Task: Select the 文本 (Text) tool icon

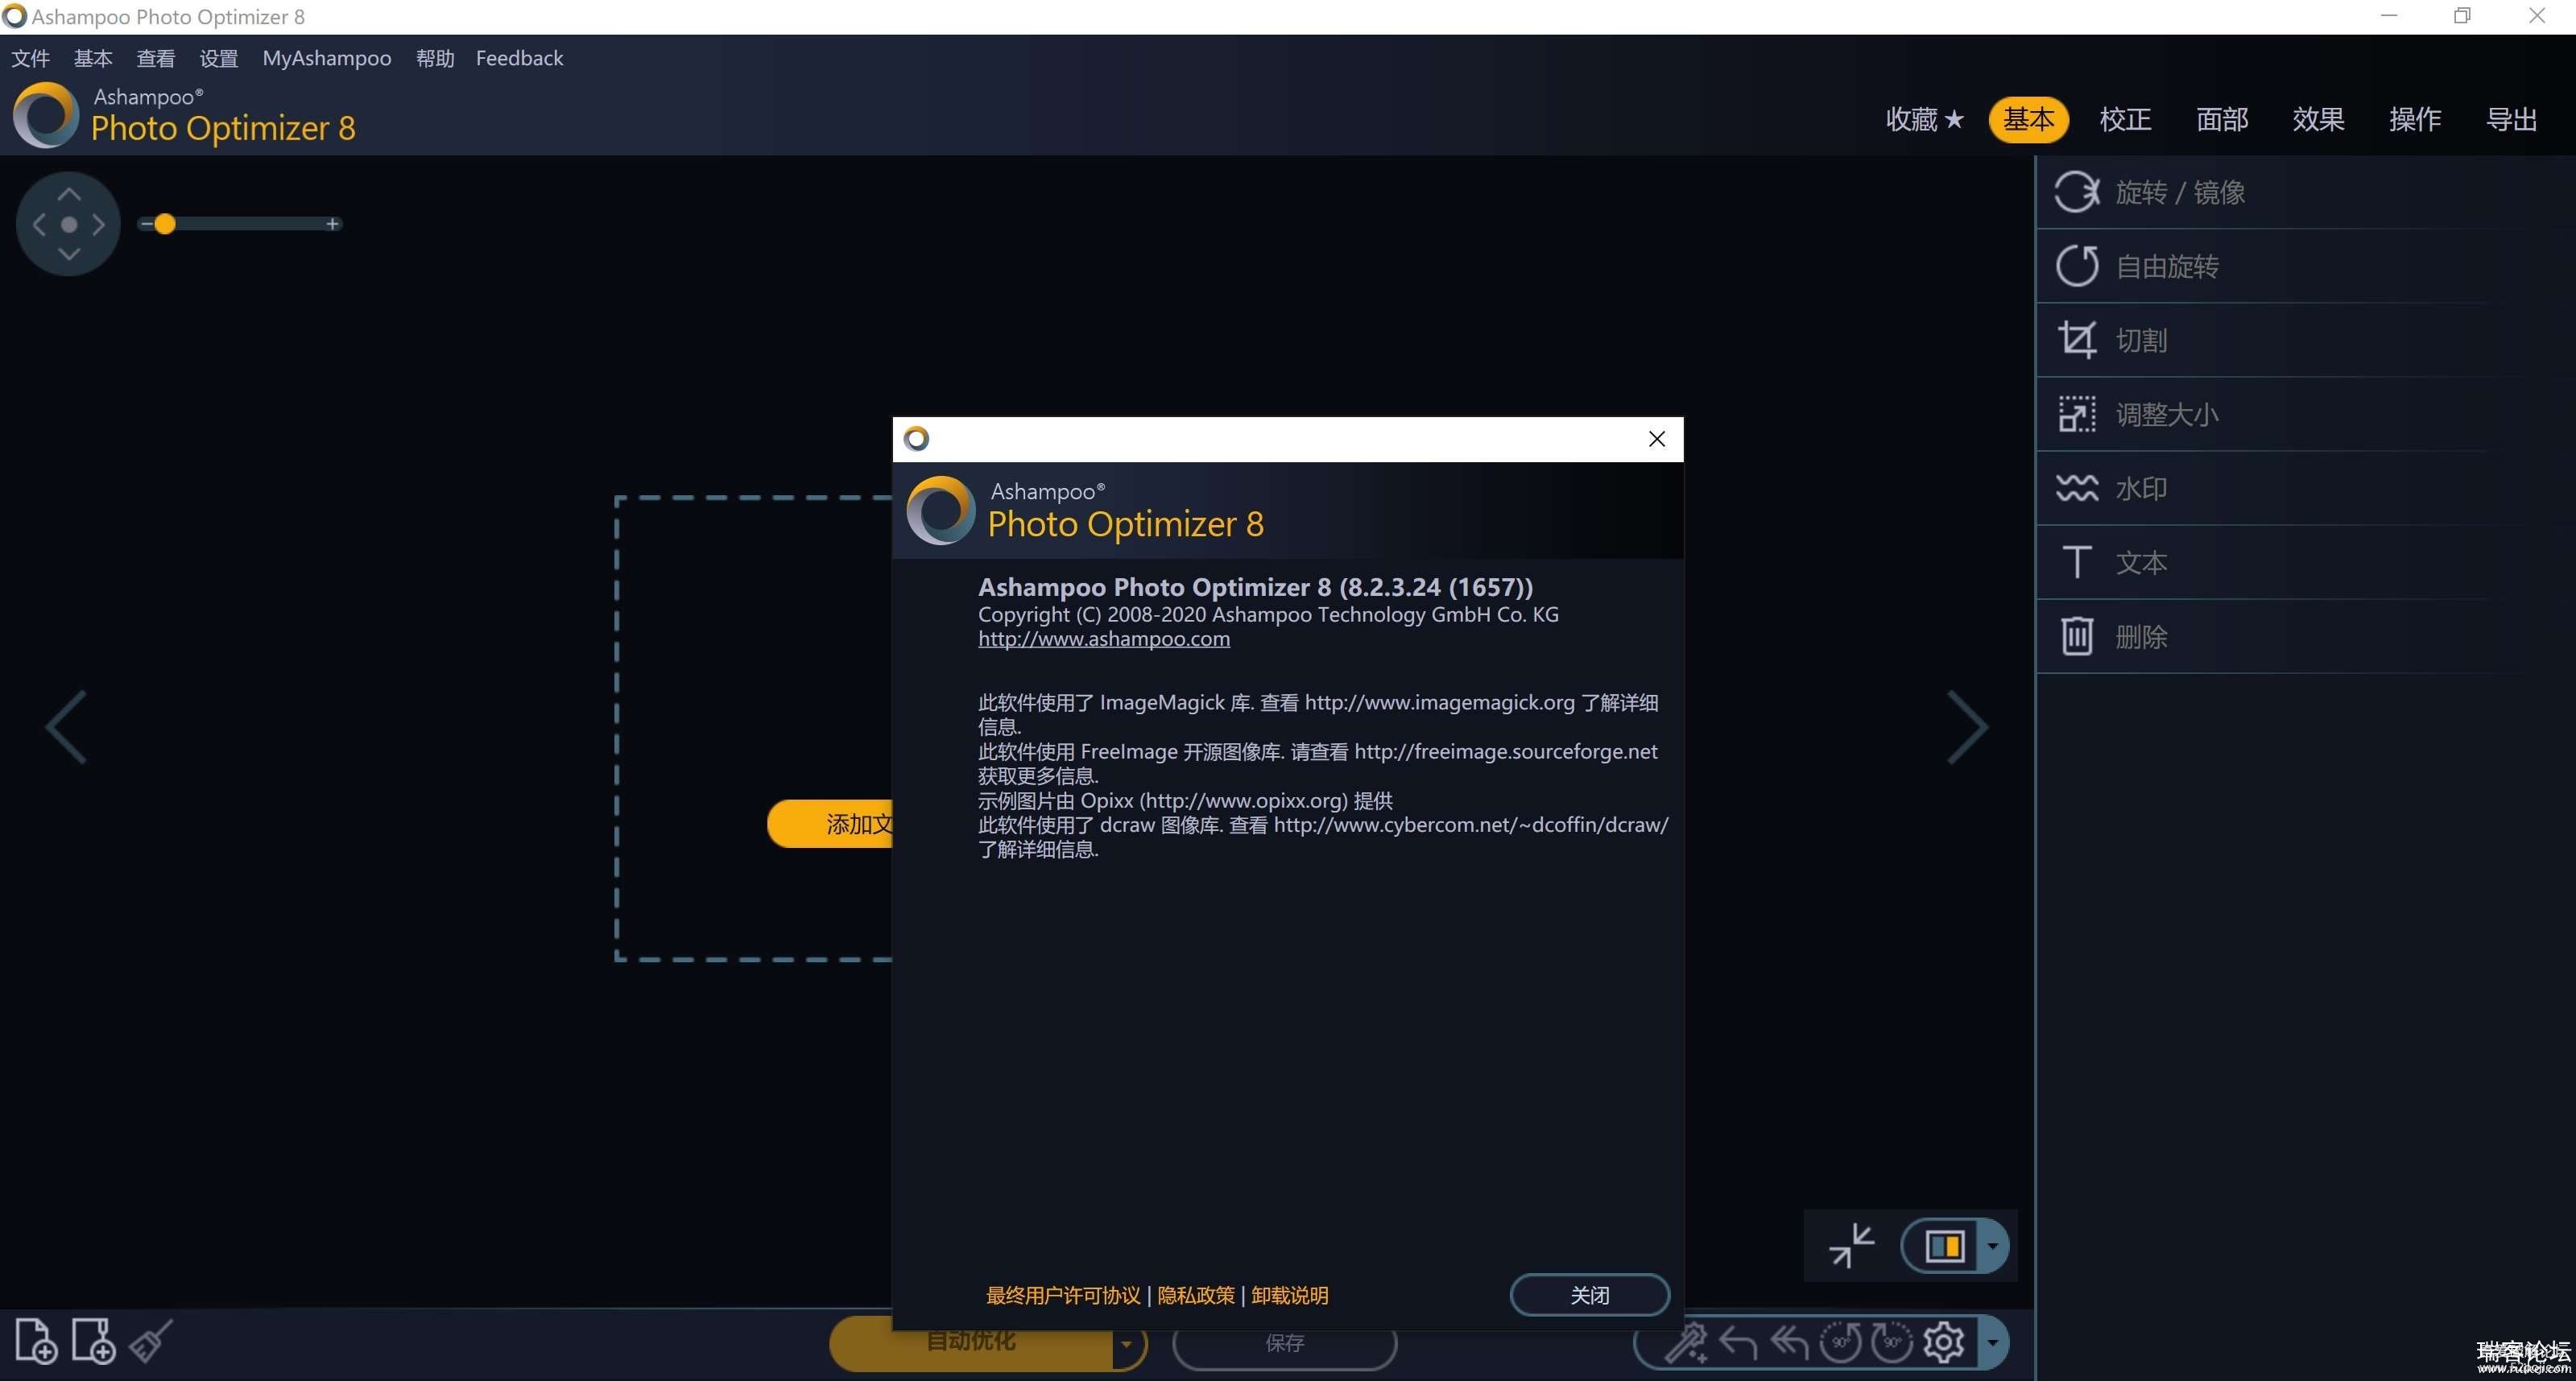Action: tap(2077, 560)
